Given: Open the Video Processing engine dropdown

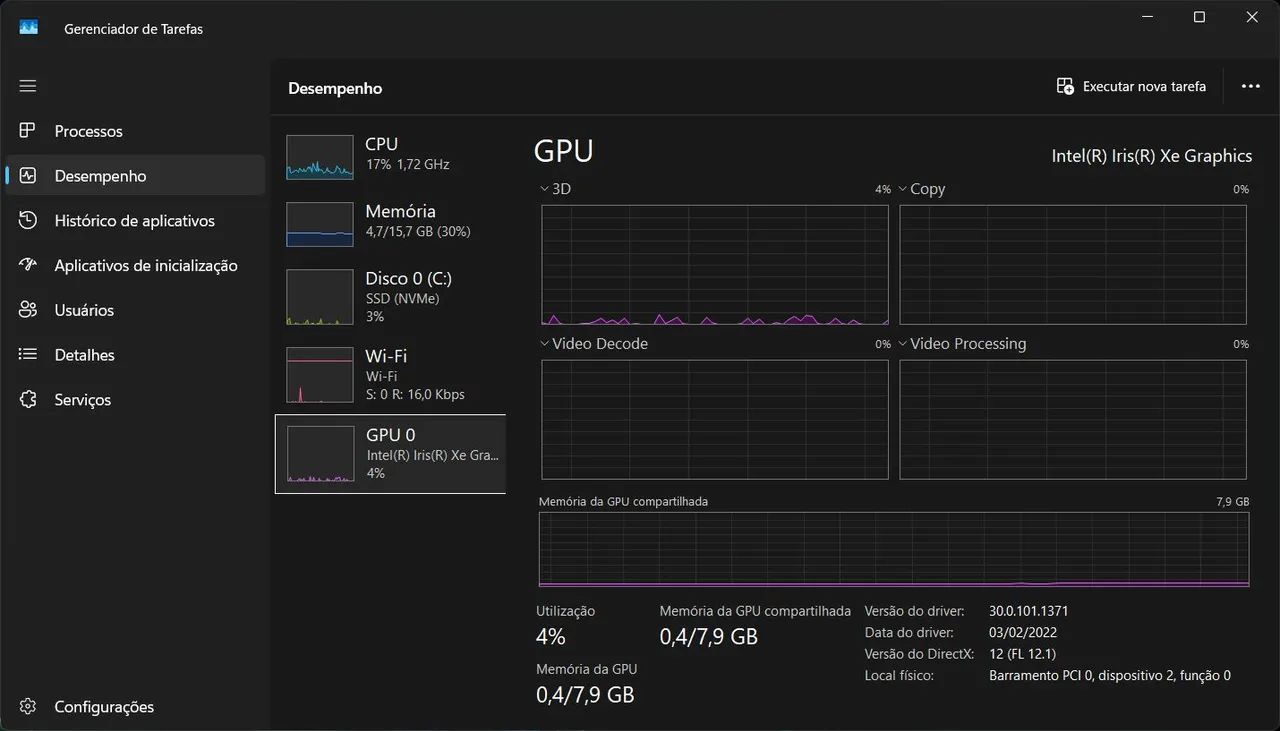Looking at the screenshot, I should pyautogui.click(x=902, y=343).
